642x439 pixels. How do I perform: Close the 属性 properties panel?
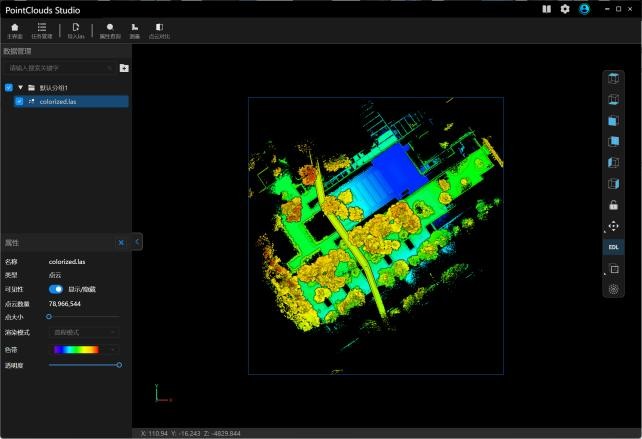[121, 242]
